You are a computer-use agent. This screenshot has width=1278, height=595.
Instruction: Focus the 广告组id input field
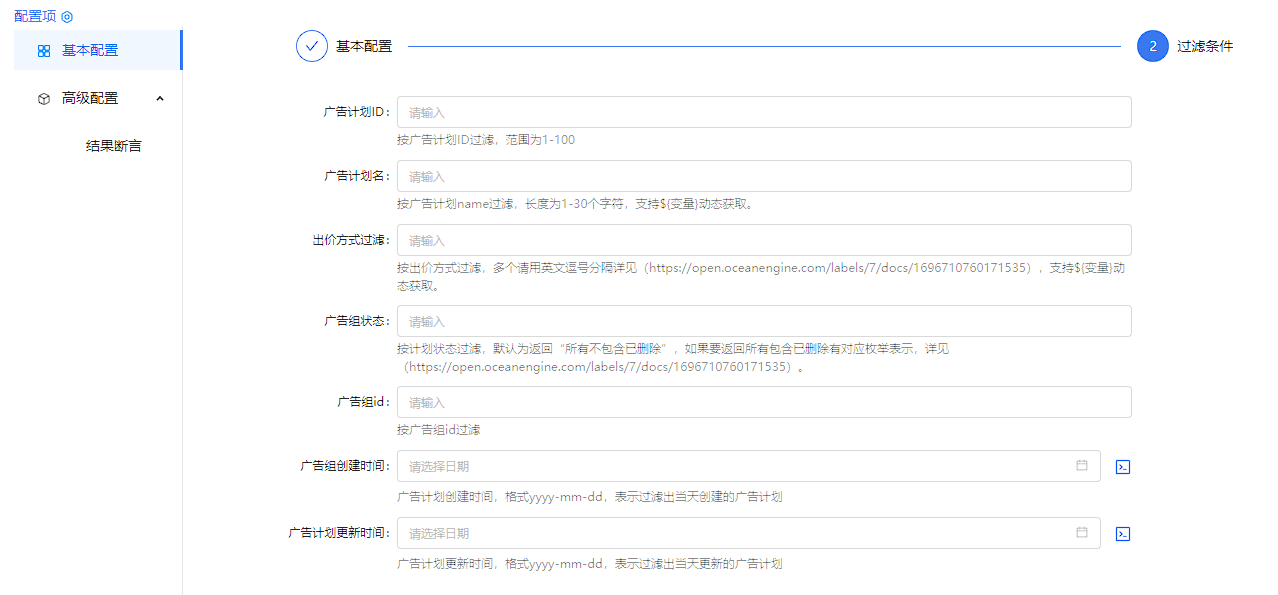coord(764,402)
